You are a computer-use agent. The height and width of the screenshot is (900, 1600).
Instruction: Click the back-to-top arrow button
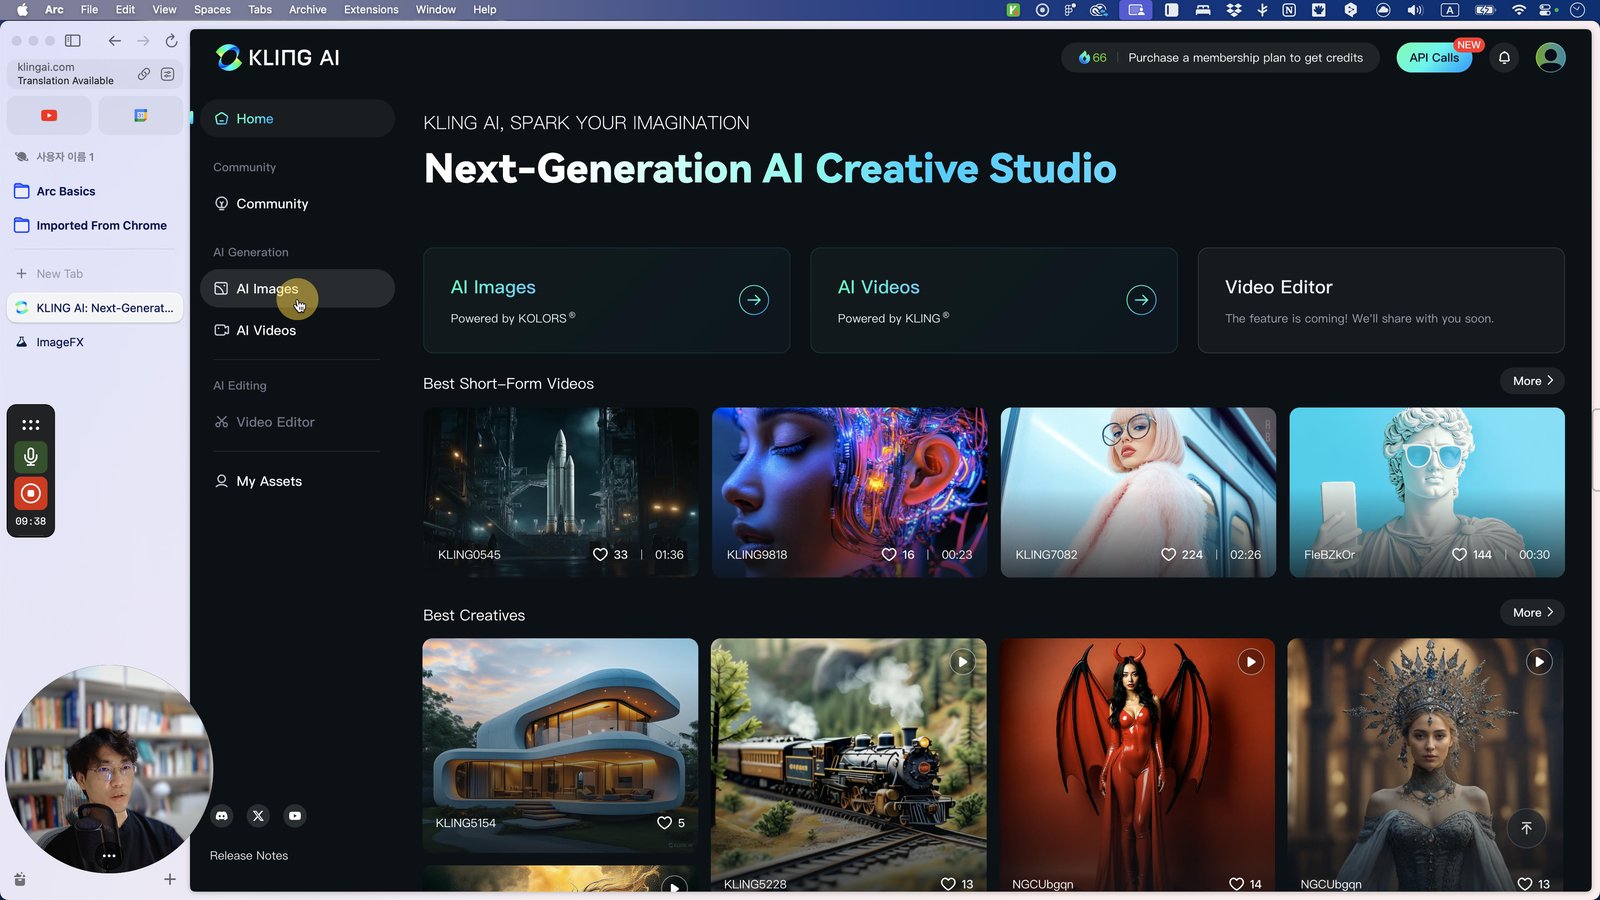pos(1526,828)
